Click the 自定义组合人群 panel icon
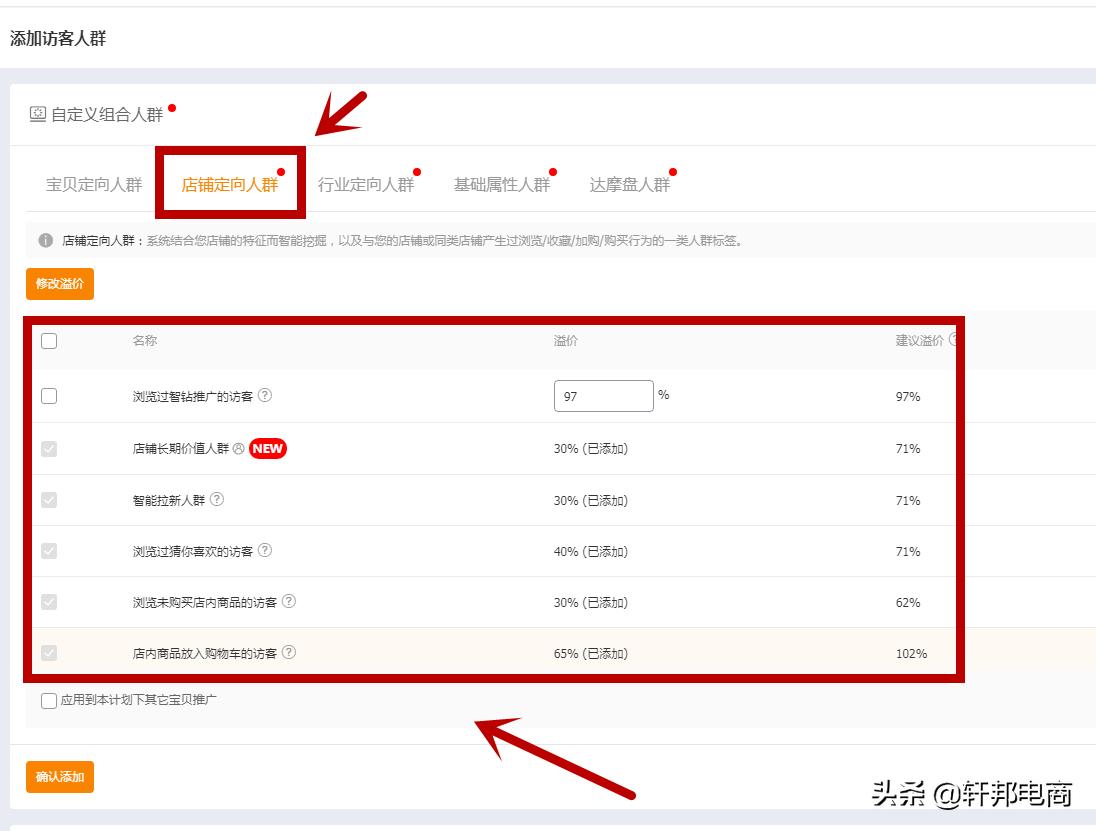Viewport: 1096px width, 831px height. coord(38,114)
